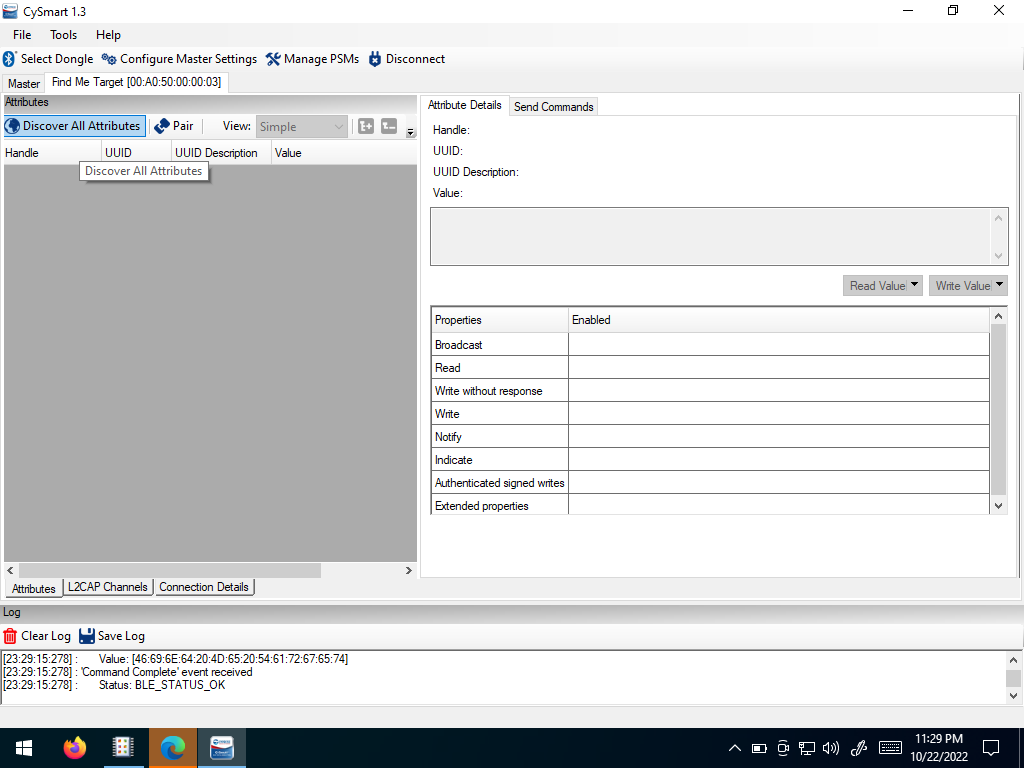Screen dimensions: 1024x768
Task: Click properties table scroll down arrow
Action: point(998,505)
